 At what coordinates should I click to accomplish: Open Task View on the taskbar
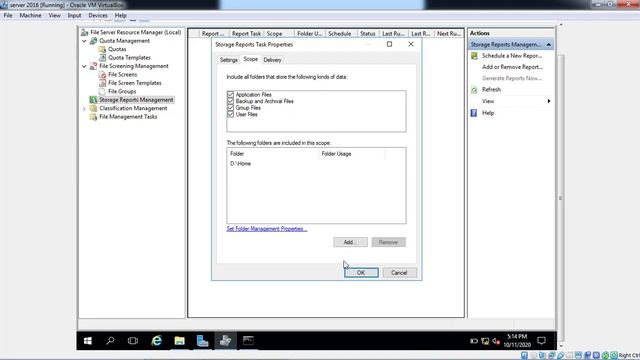click(133, 341)
